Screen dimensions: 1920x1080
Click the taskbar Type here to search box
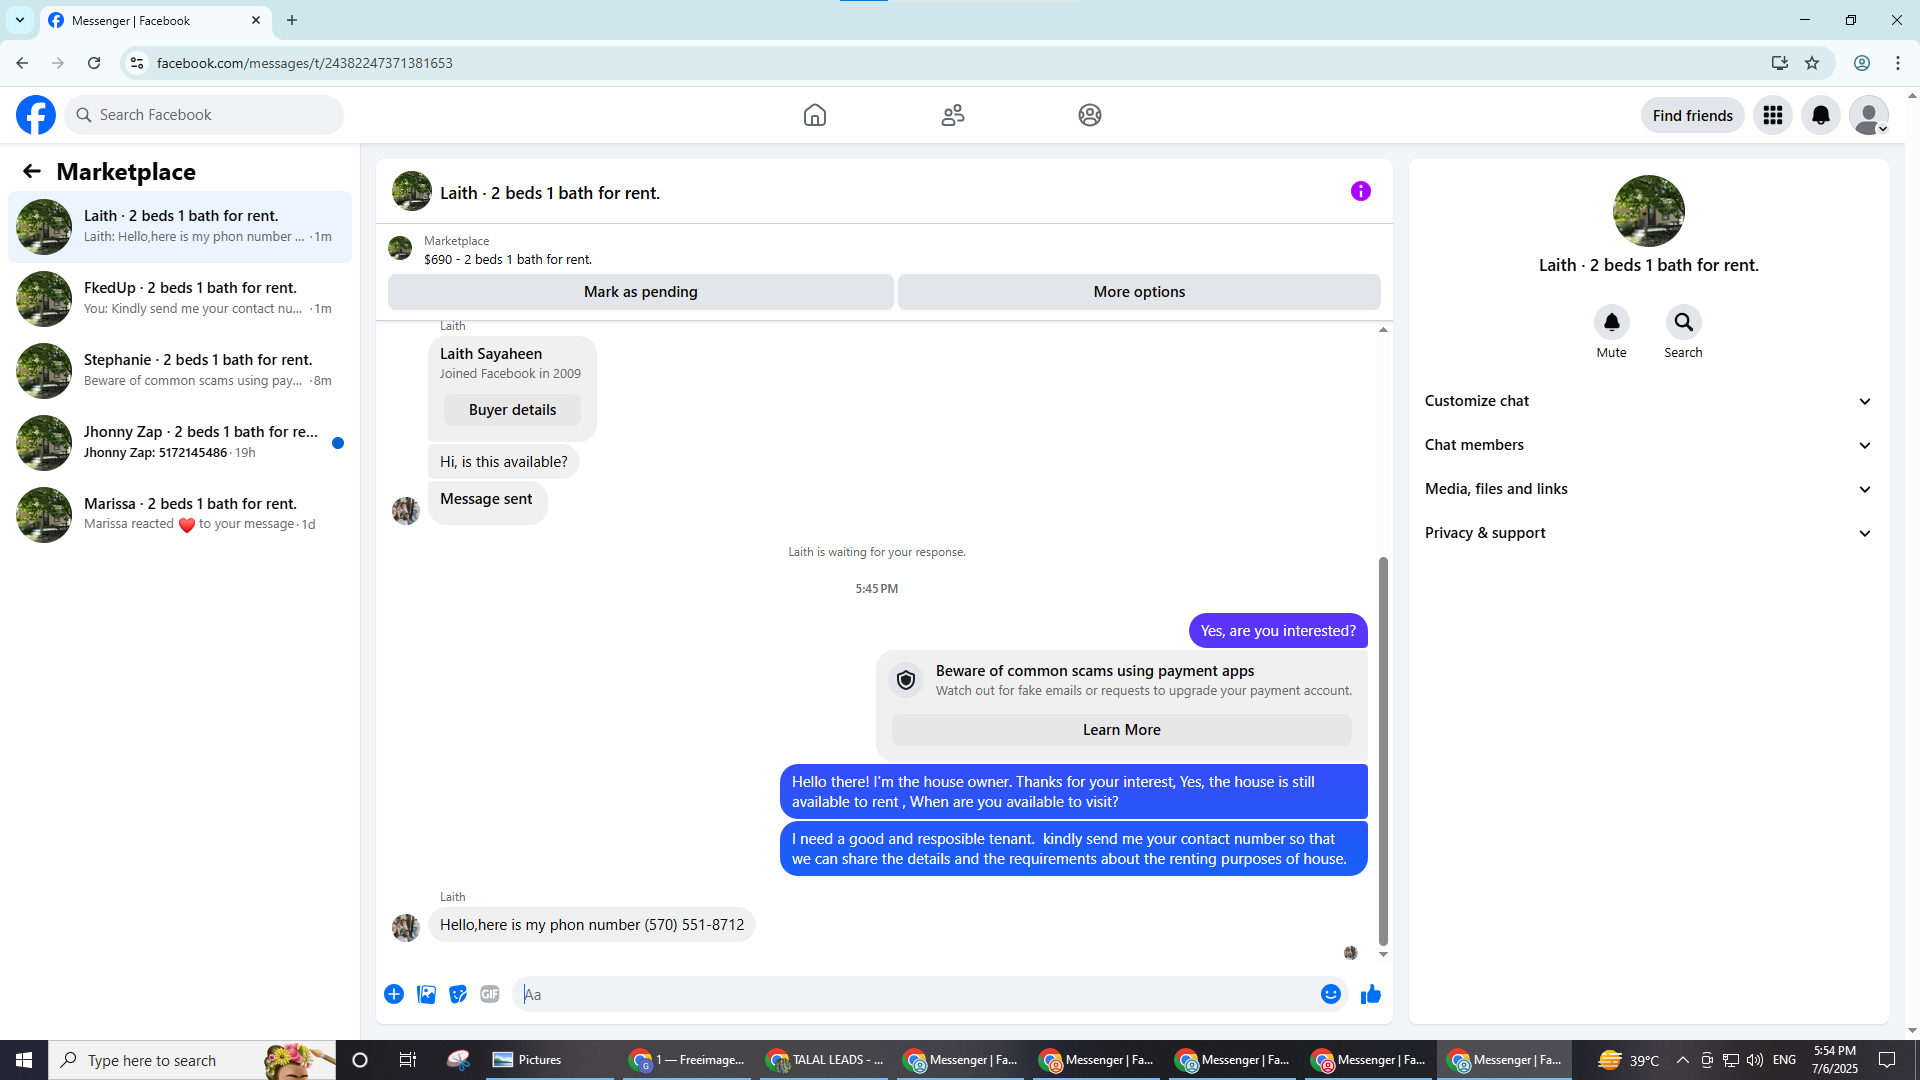192,1060
